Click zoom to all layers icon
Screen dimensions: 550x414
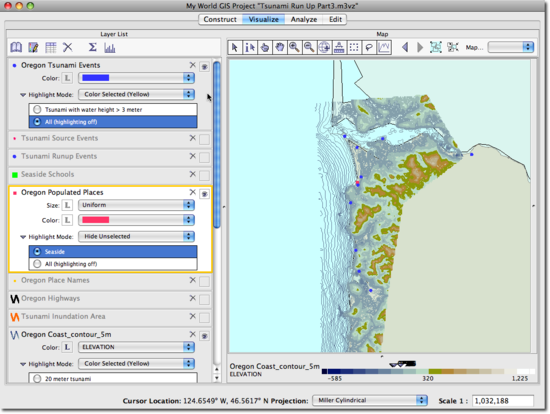click(x=436, y=47)
